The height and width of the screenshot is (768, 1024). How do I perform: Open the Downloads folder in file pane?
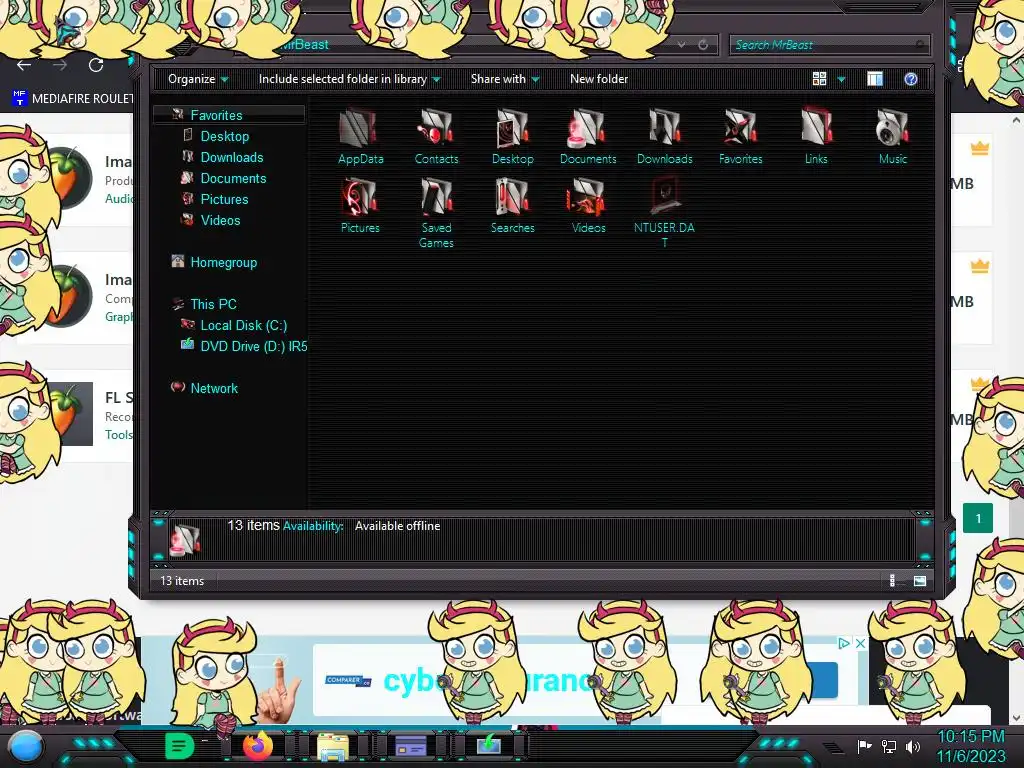click(x=664, y=136)
